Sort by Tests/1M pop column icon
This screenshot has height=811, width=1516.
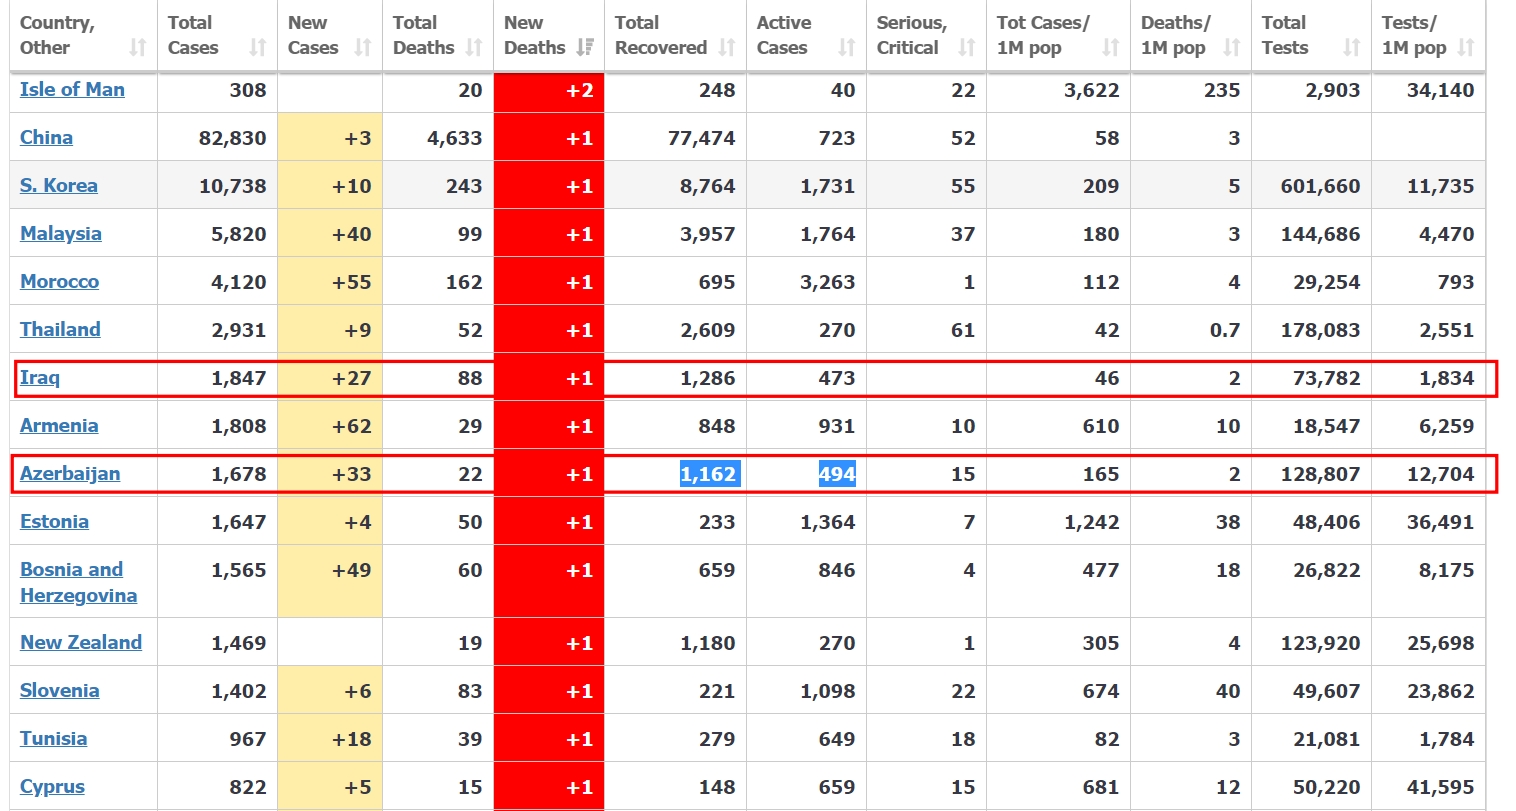(x=1466, y=47)
